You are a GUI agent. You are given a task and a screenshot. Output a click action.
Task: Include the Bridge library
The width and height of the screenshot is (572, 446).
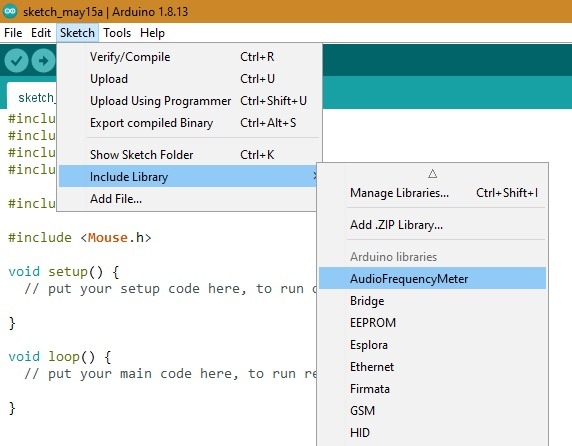[432, 301]
